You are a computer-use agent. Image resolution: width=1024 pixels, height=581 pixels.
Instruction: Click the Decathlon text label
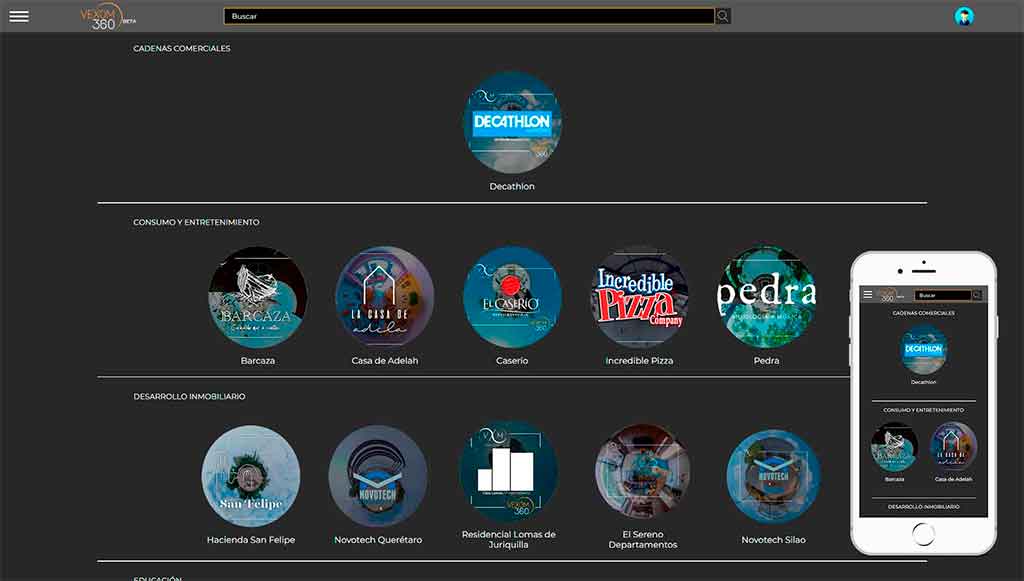coord(512,186)
